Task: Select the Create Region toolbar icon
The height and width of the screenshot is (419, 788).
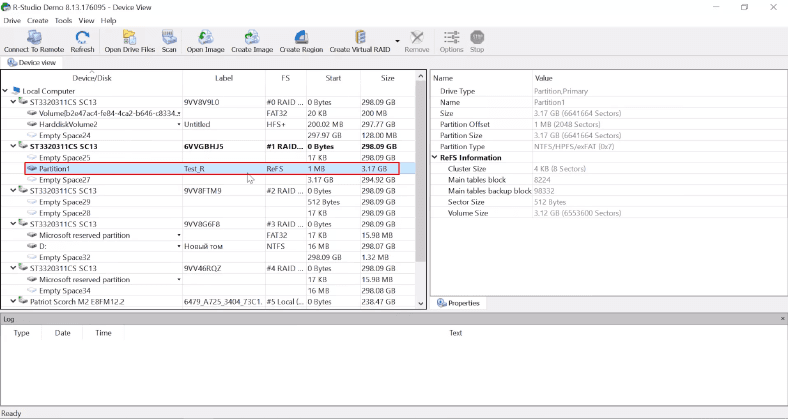Action: 300,37
